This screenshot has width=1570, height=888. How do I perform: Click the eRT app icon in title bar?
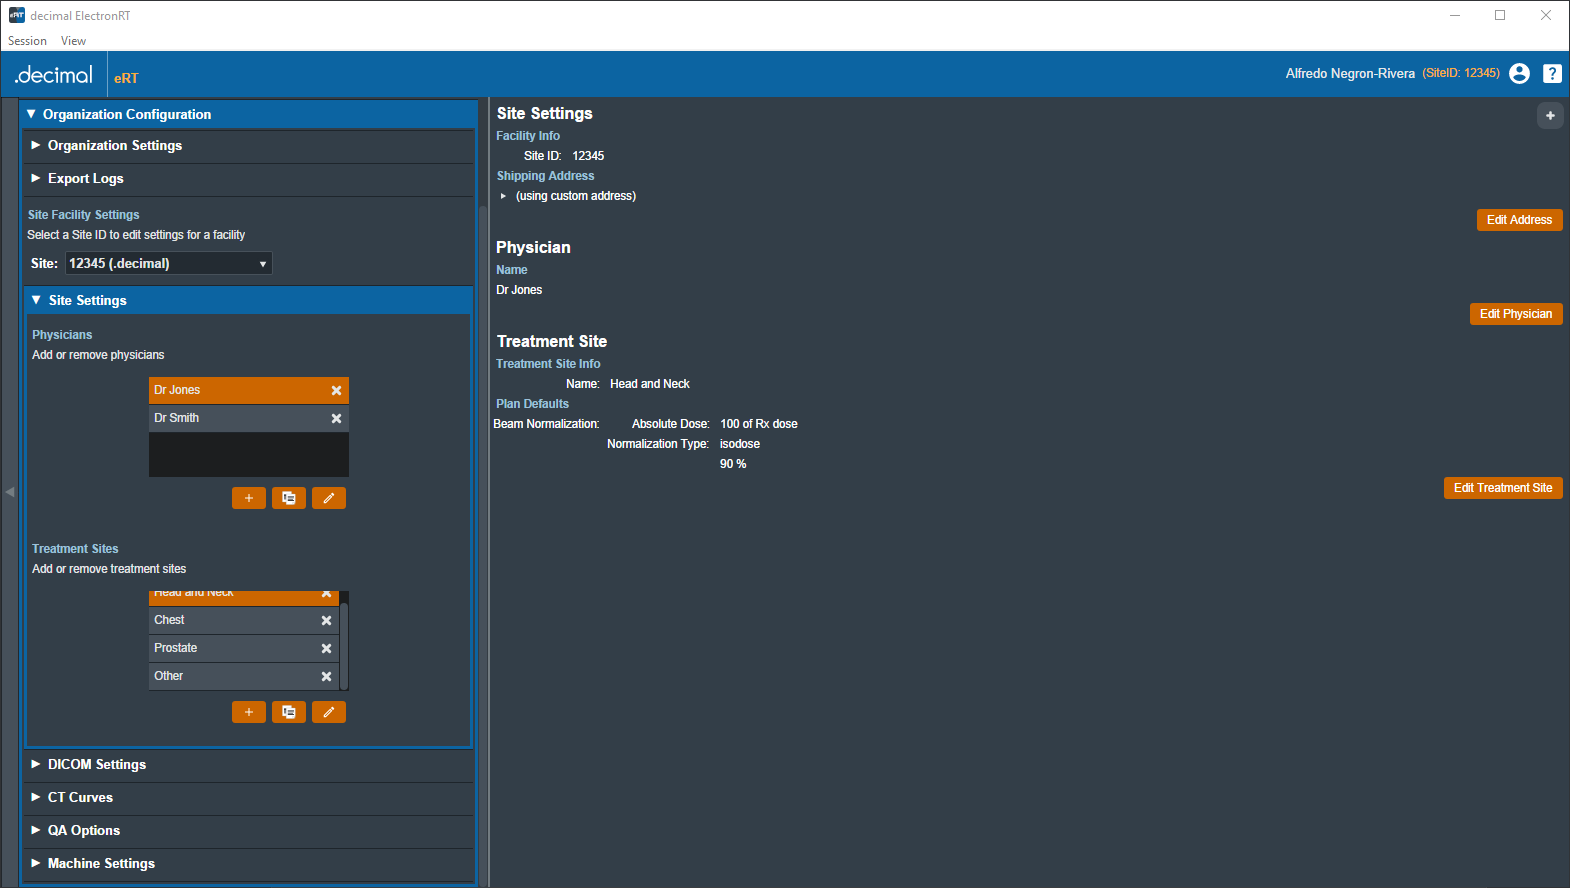coord(17,15)
